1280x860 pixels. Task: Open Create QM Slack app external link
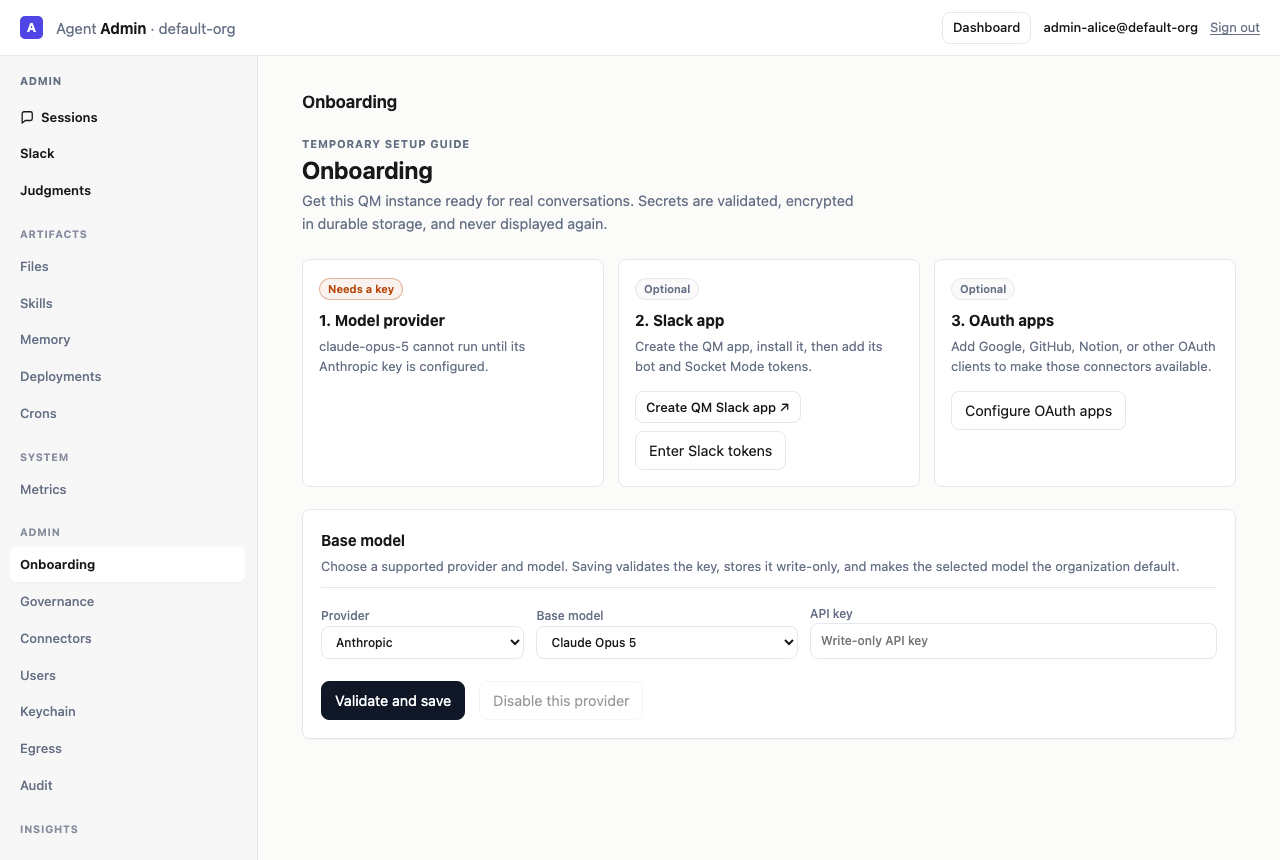tap(718, 407)
